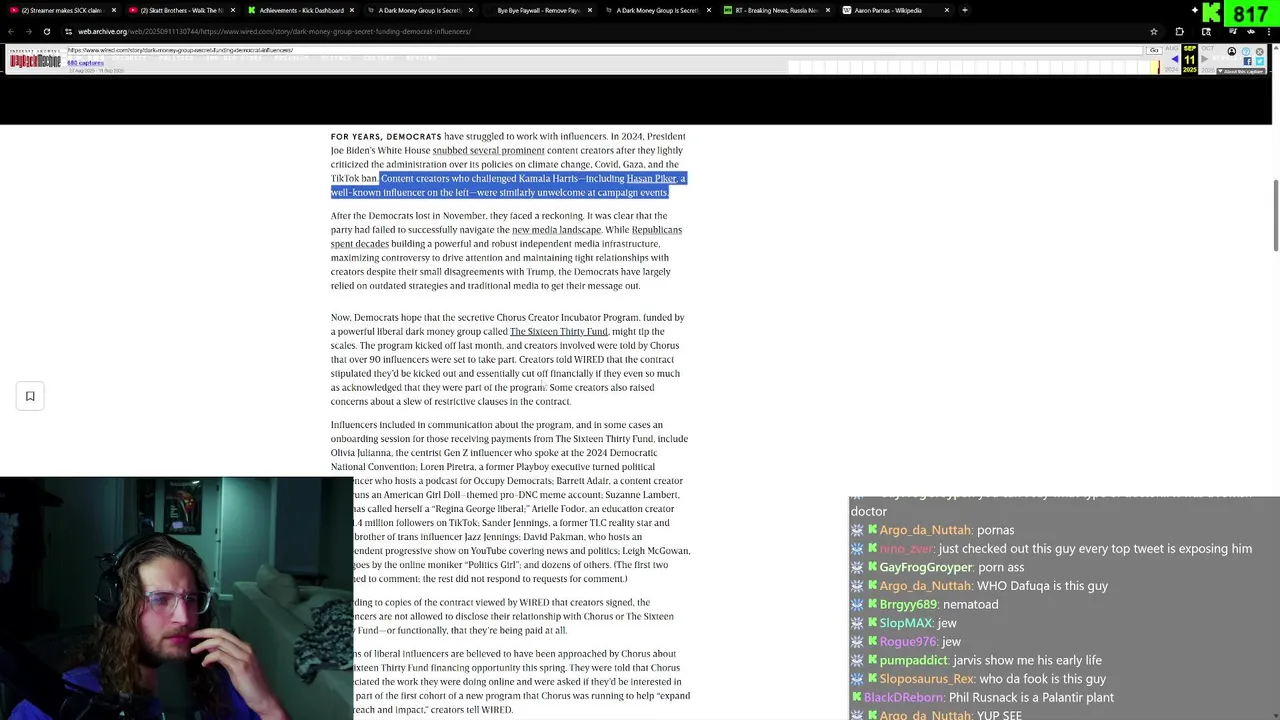1280x720 pixels.
Task: Click chat username 'Rogue976'
Action: 908,642
